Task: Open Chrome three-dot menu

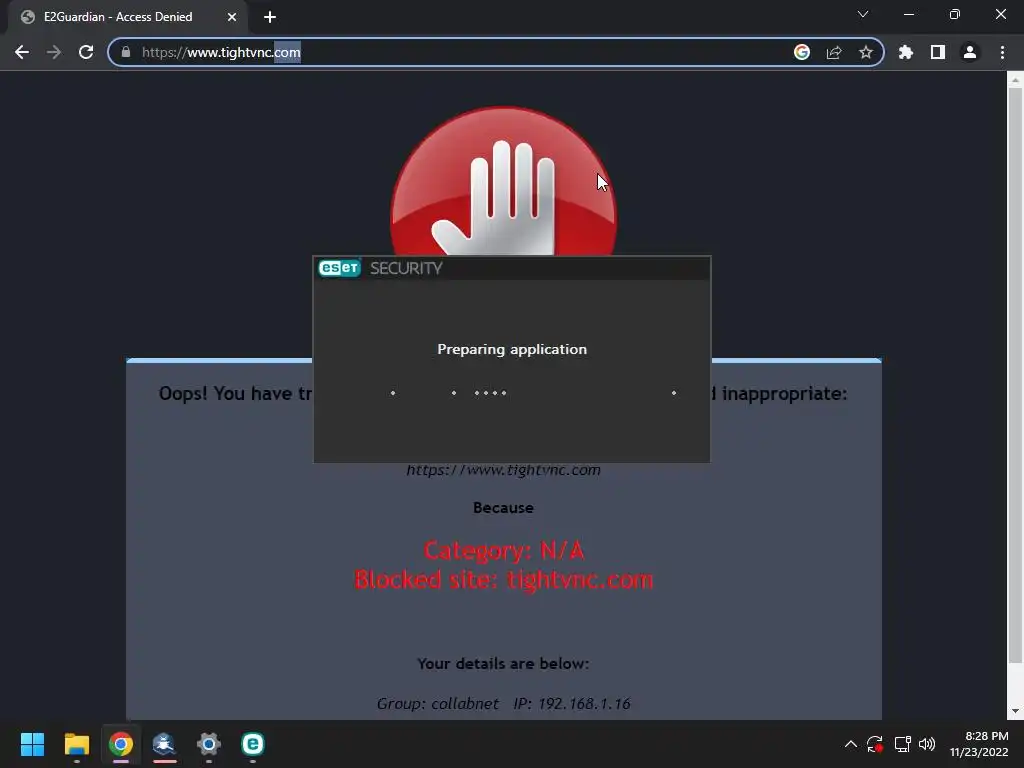Action: pos(1002,52)
